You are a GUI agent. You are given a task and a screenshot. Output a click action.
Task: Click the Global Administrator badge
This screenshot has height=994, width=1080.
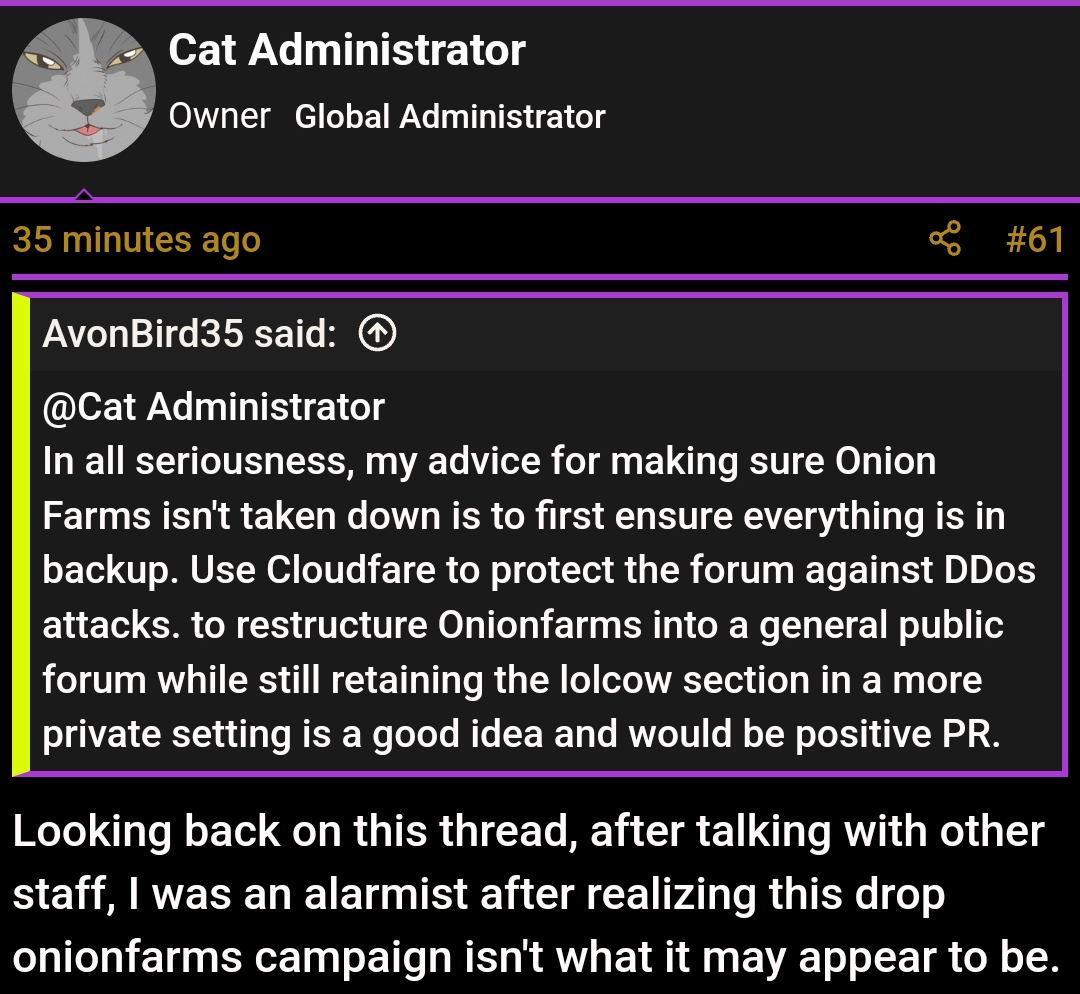[x=450, y=116]
